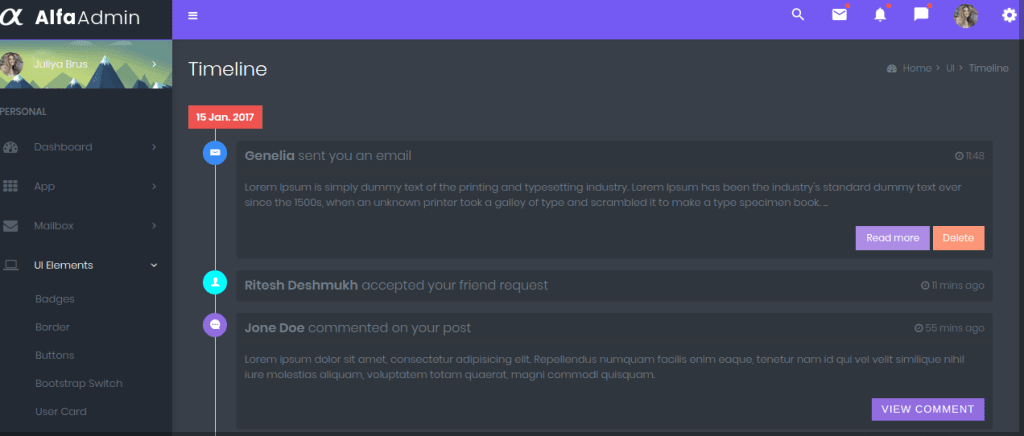Screen dimensions: 1024x436
Task: Expand the App sidebar menu
Action: (x=154, y=186)
